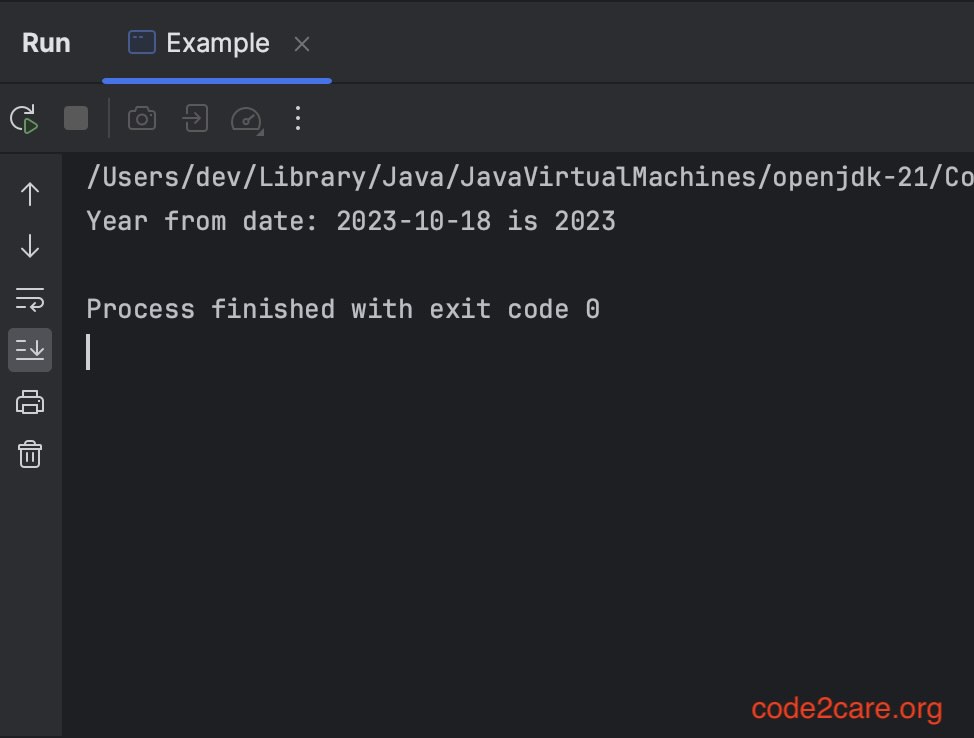Open the Run tool window menu
The width and height of the screenshot is (974, 738).
46,42
